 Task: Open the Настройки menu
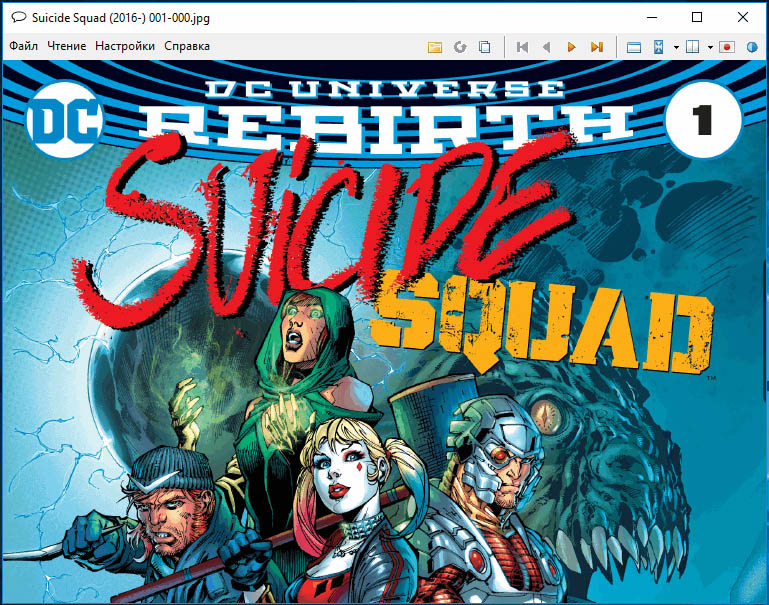[125, 46]
